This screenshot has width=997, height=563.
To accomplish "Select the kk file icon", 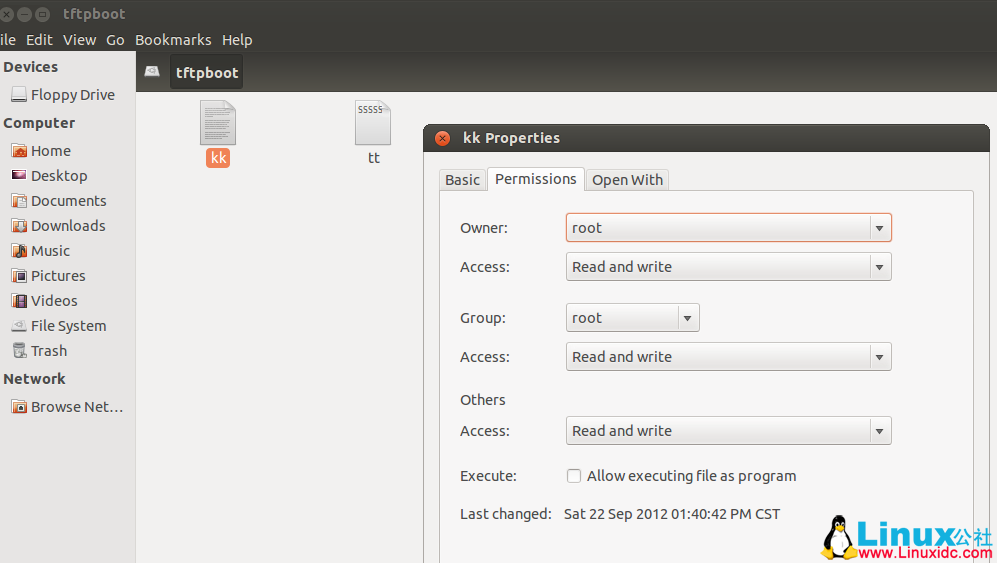I will (218, 123).
